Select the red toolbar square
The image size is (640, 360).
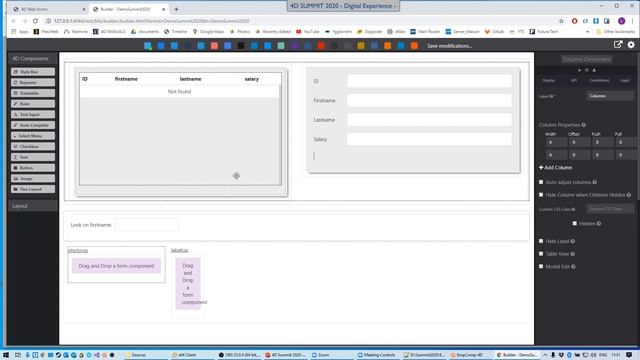click(321, 46)
